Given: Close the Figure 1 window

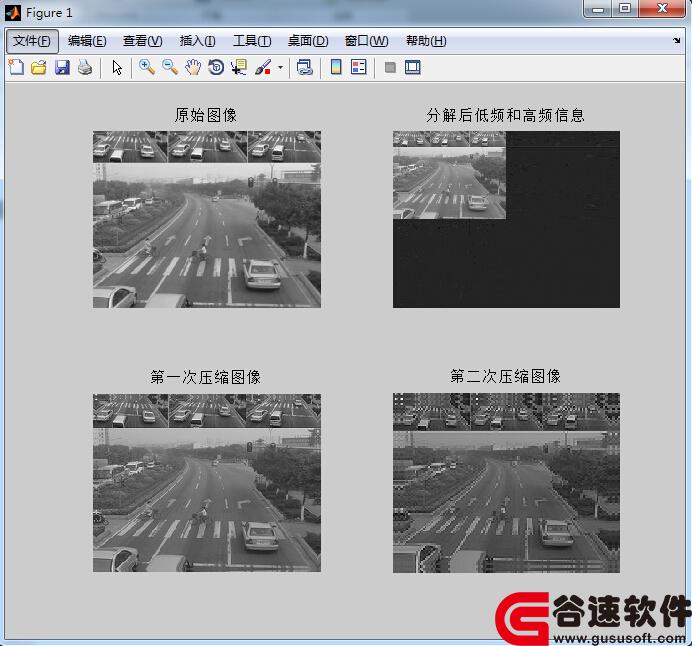Looking at the screenshot, I should pyautogui.click(x=662, y=9).
